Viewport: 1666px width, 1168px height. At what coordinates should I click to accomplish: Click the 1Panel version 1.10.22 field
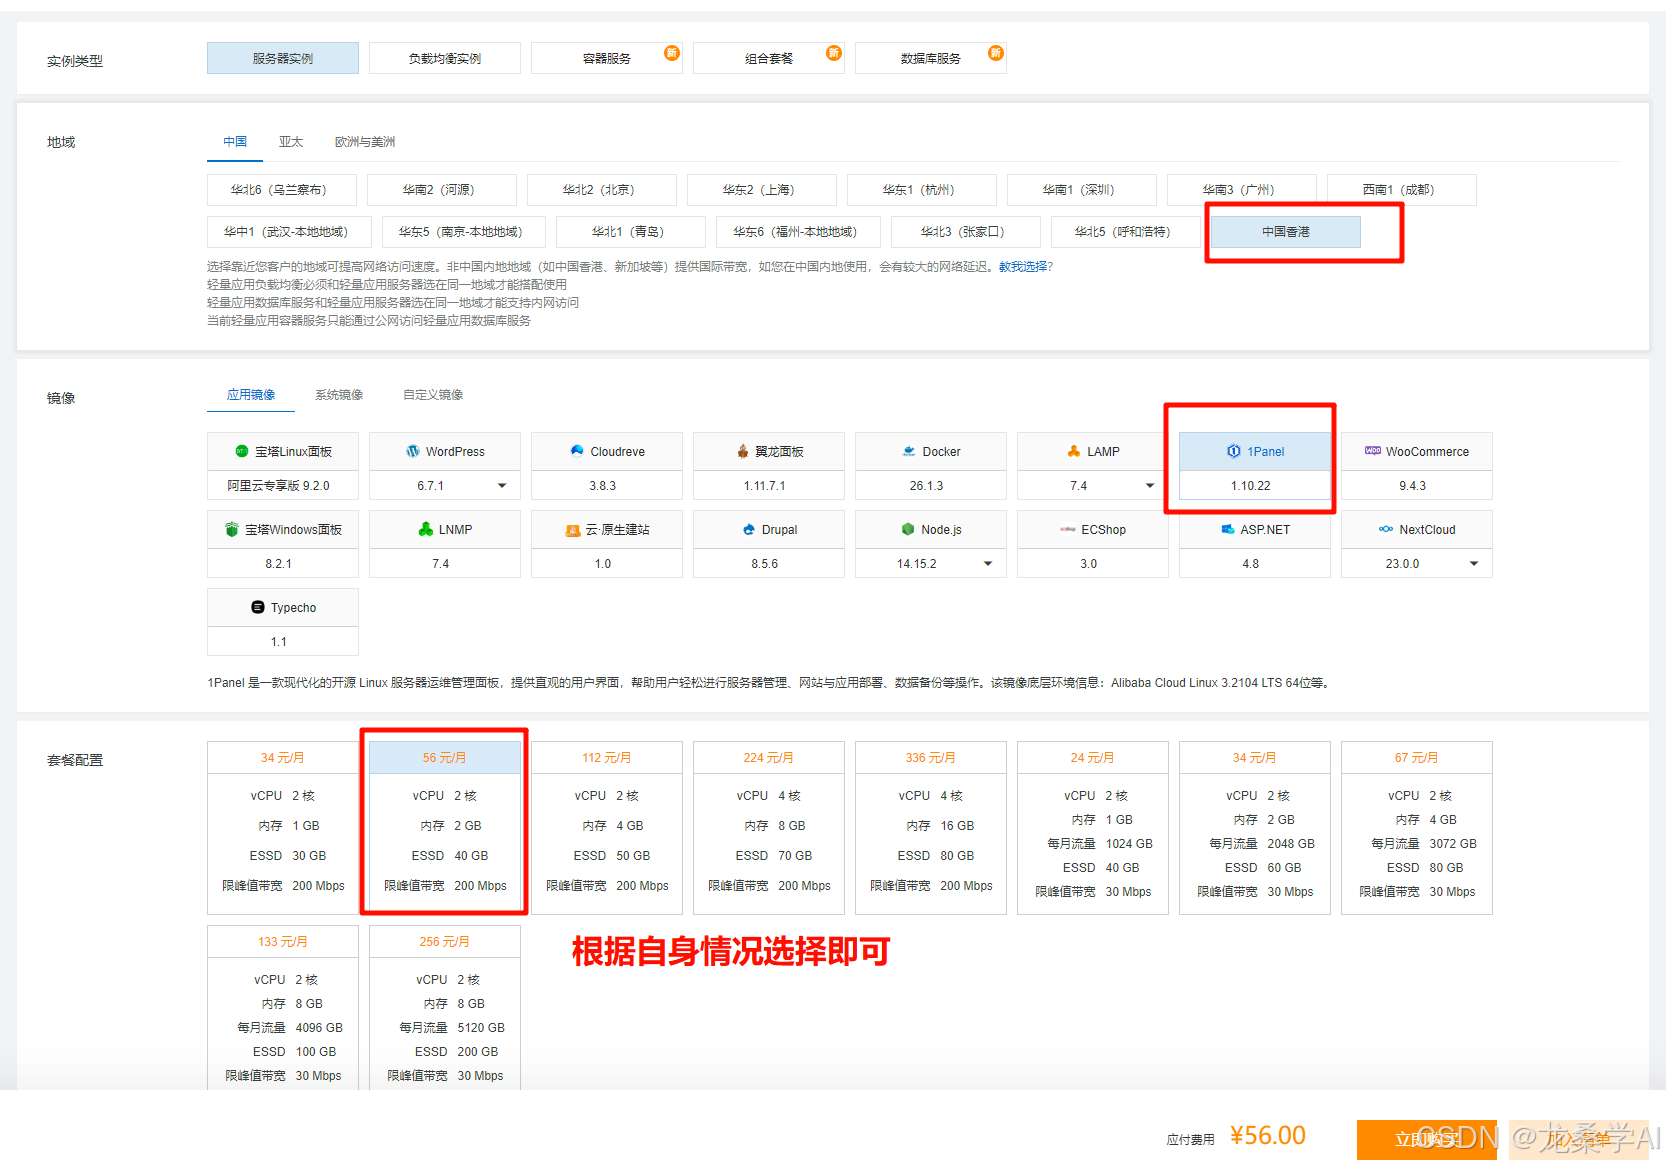(x=1255, y=485)
